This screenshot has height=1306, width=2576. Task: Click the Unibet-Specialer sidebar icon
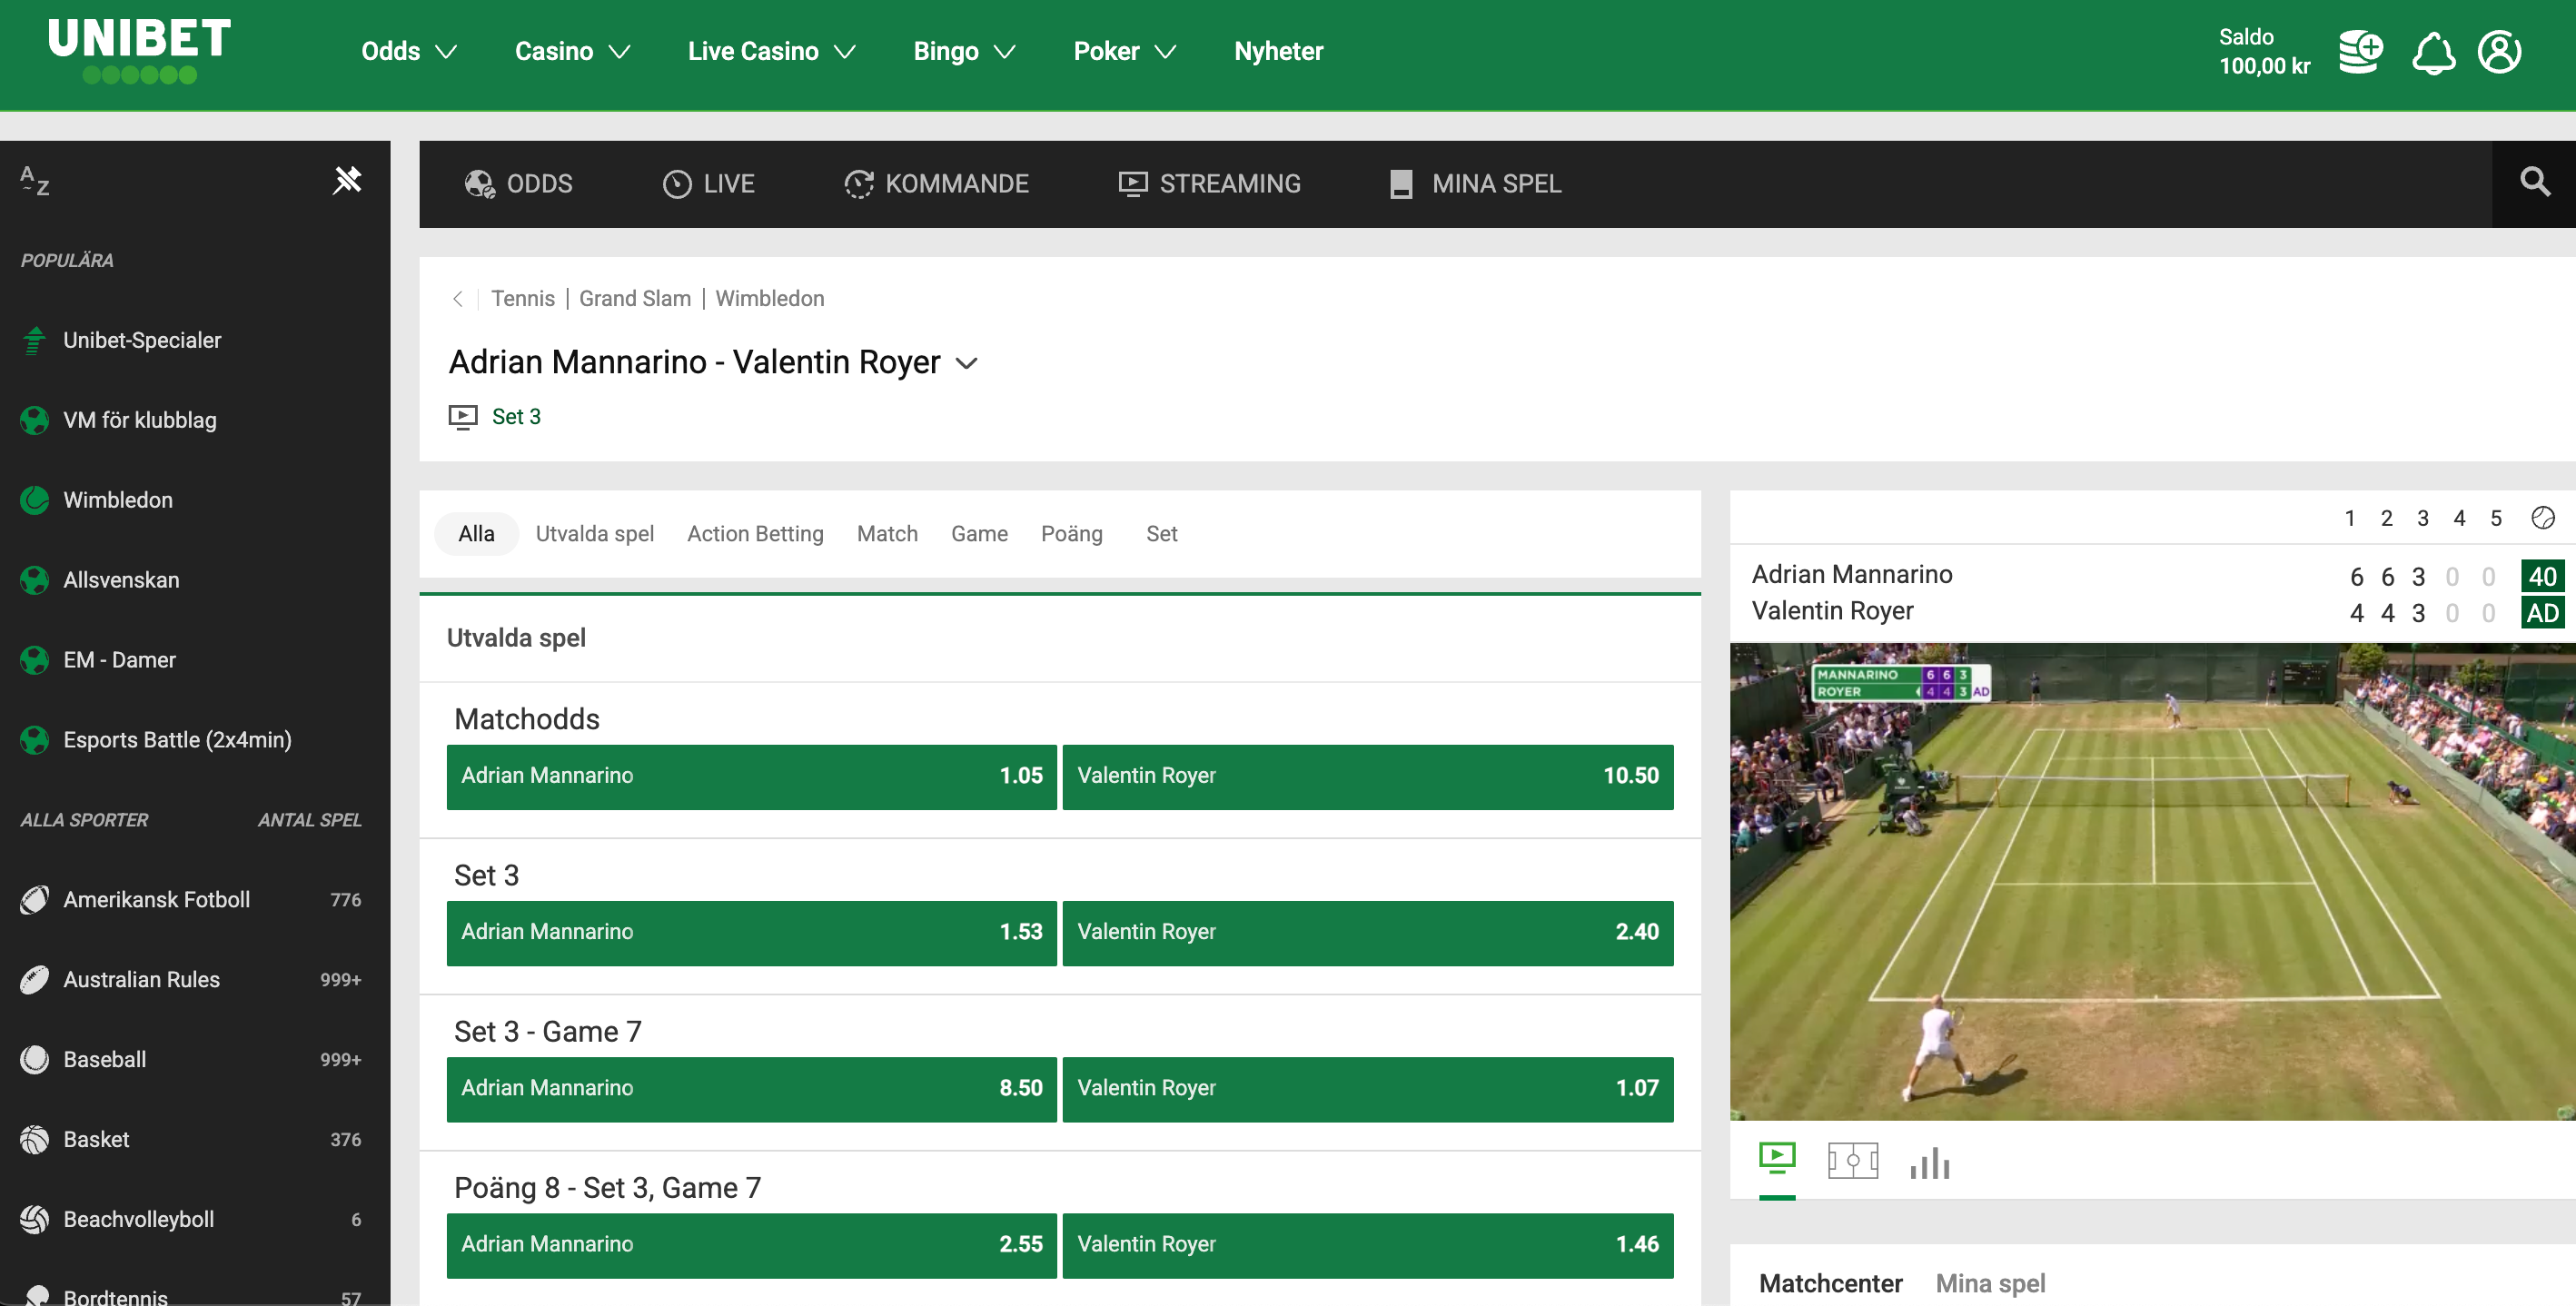34,340
